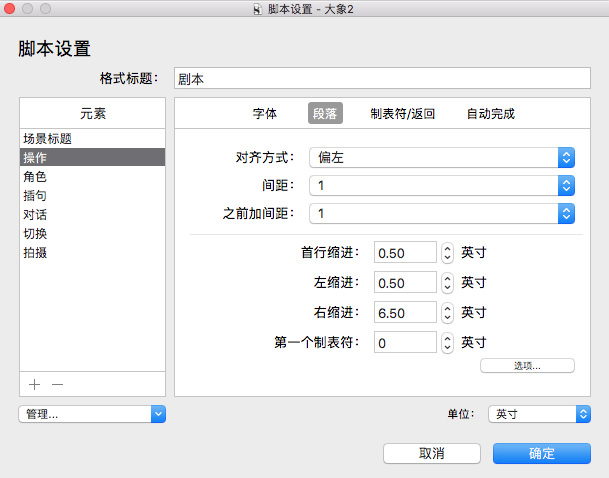Go to the 自动完成 tab
609x478 pixels.
click(x=491, y=113)
